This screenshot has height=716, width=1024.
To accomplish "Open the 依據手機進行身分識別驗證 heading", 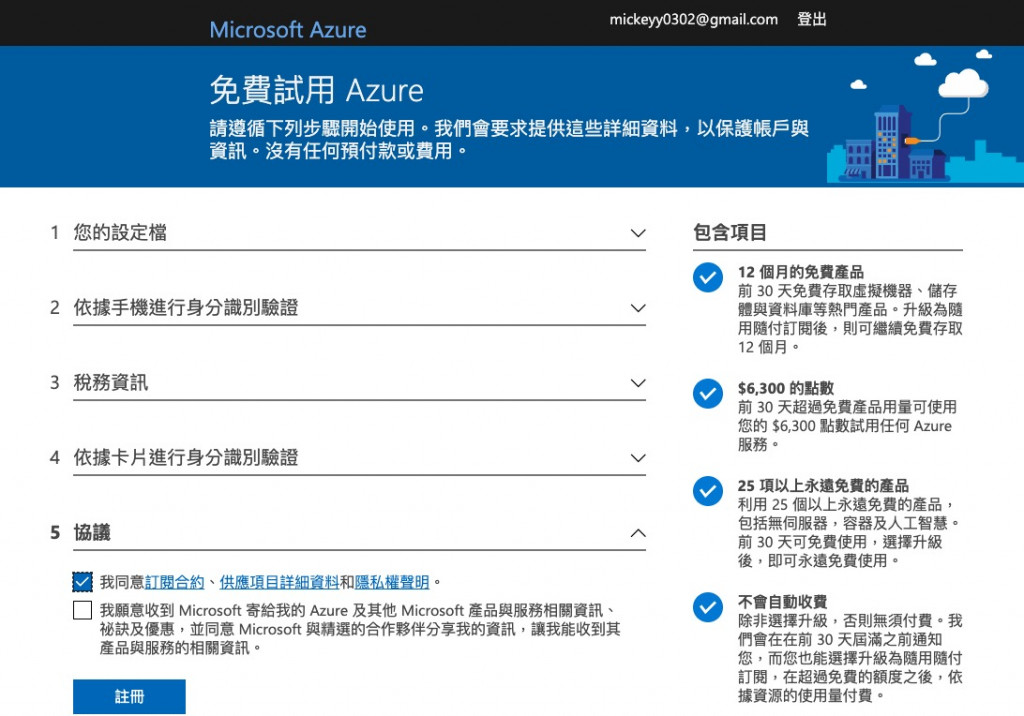I will (185, 308).
